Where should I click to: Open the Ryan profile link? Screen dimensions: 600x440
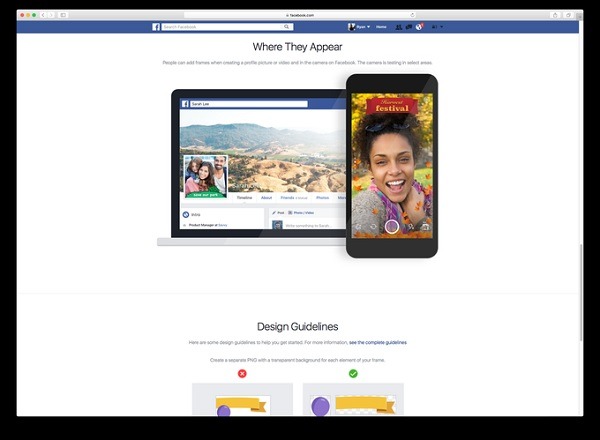pos(361,27)
